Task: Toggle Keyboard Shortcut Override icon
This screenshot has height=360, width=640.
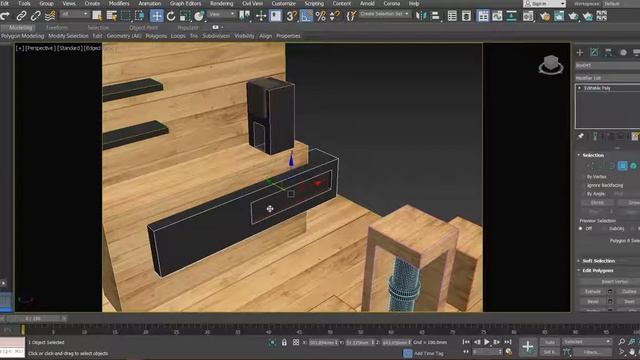Action: coord(276,16)
